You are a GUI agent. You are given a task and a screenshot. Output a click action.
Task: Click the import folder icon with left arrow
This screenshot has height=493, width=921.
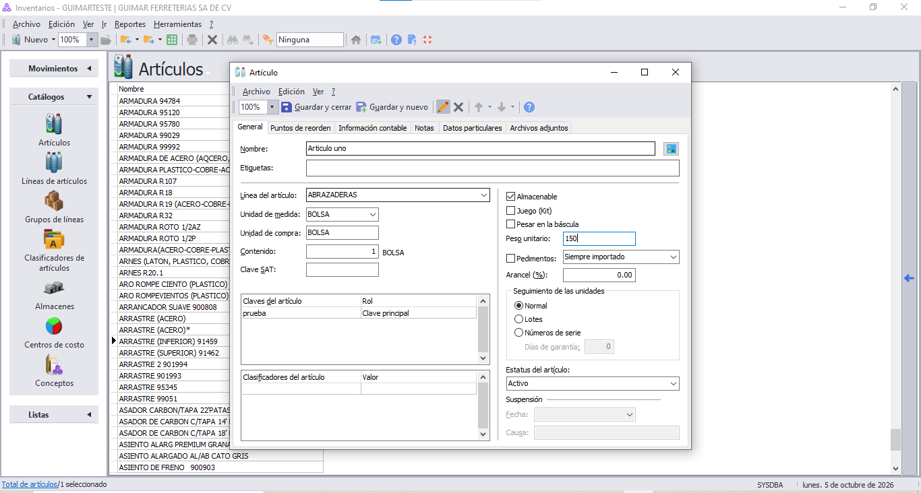click(x=126, y=40)
